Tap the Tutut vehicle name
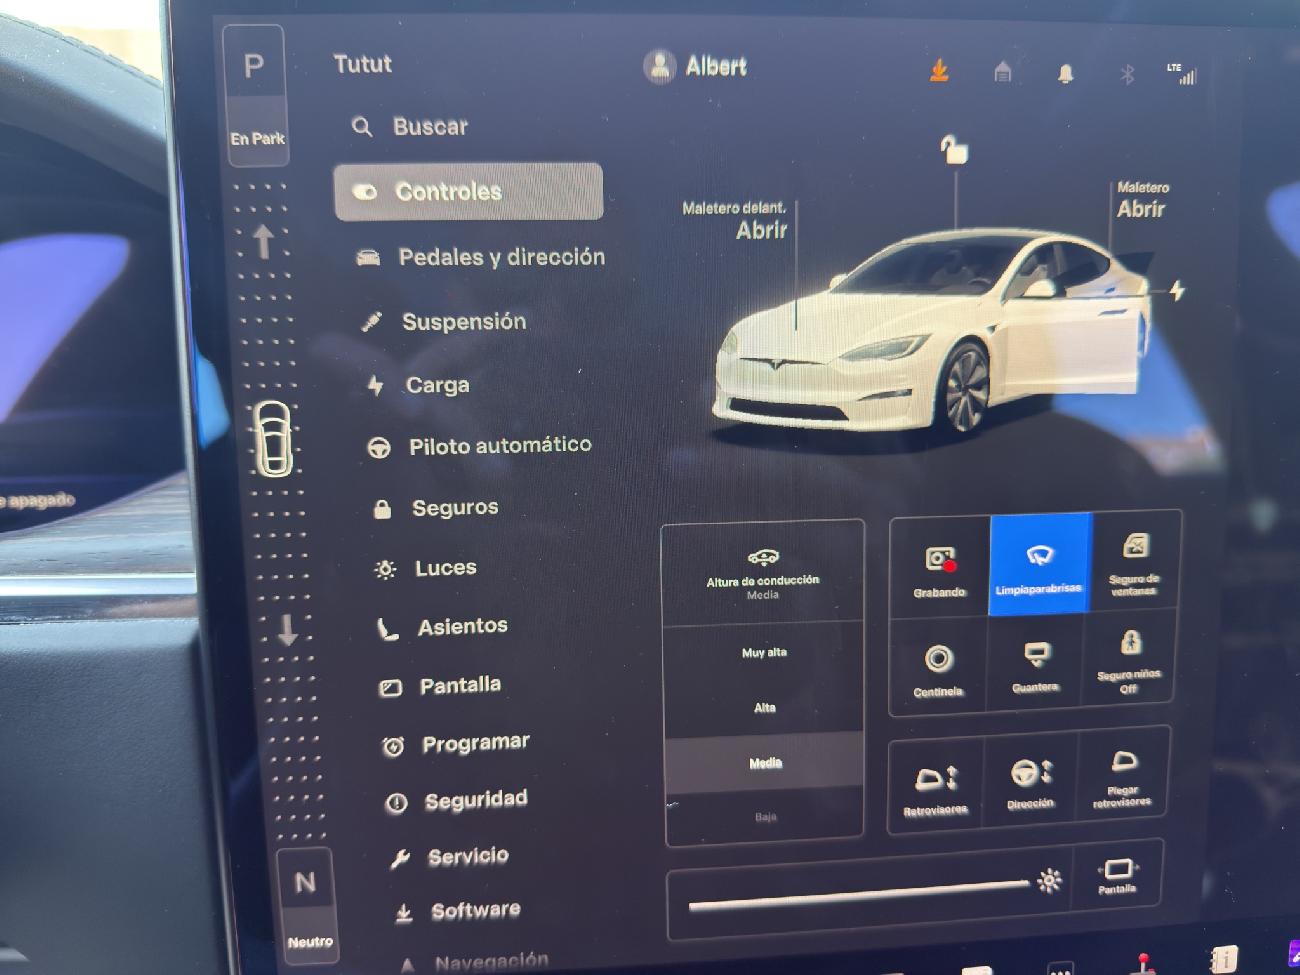1300x975 pixels. tap(362, 64)
